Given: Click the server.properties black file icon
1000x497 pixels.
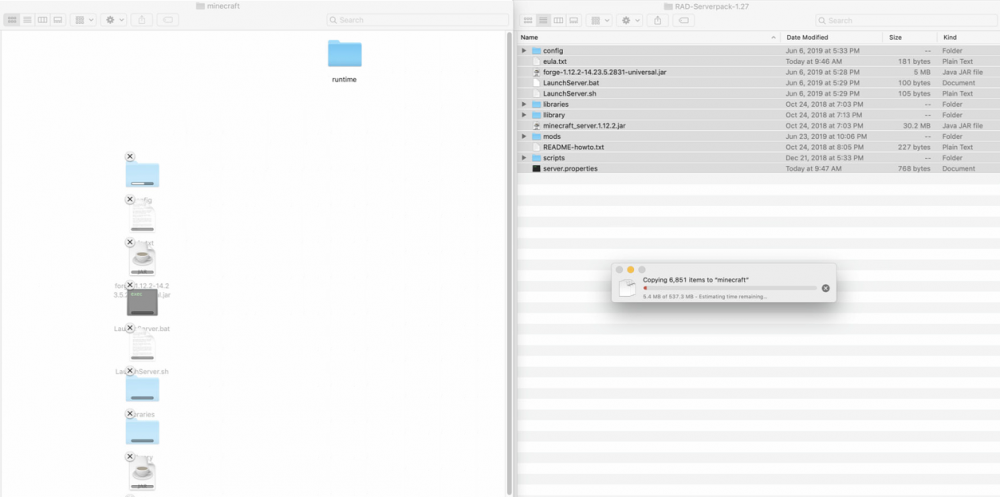Looking at the screenshot, I should [x=536, y=168].
